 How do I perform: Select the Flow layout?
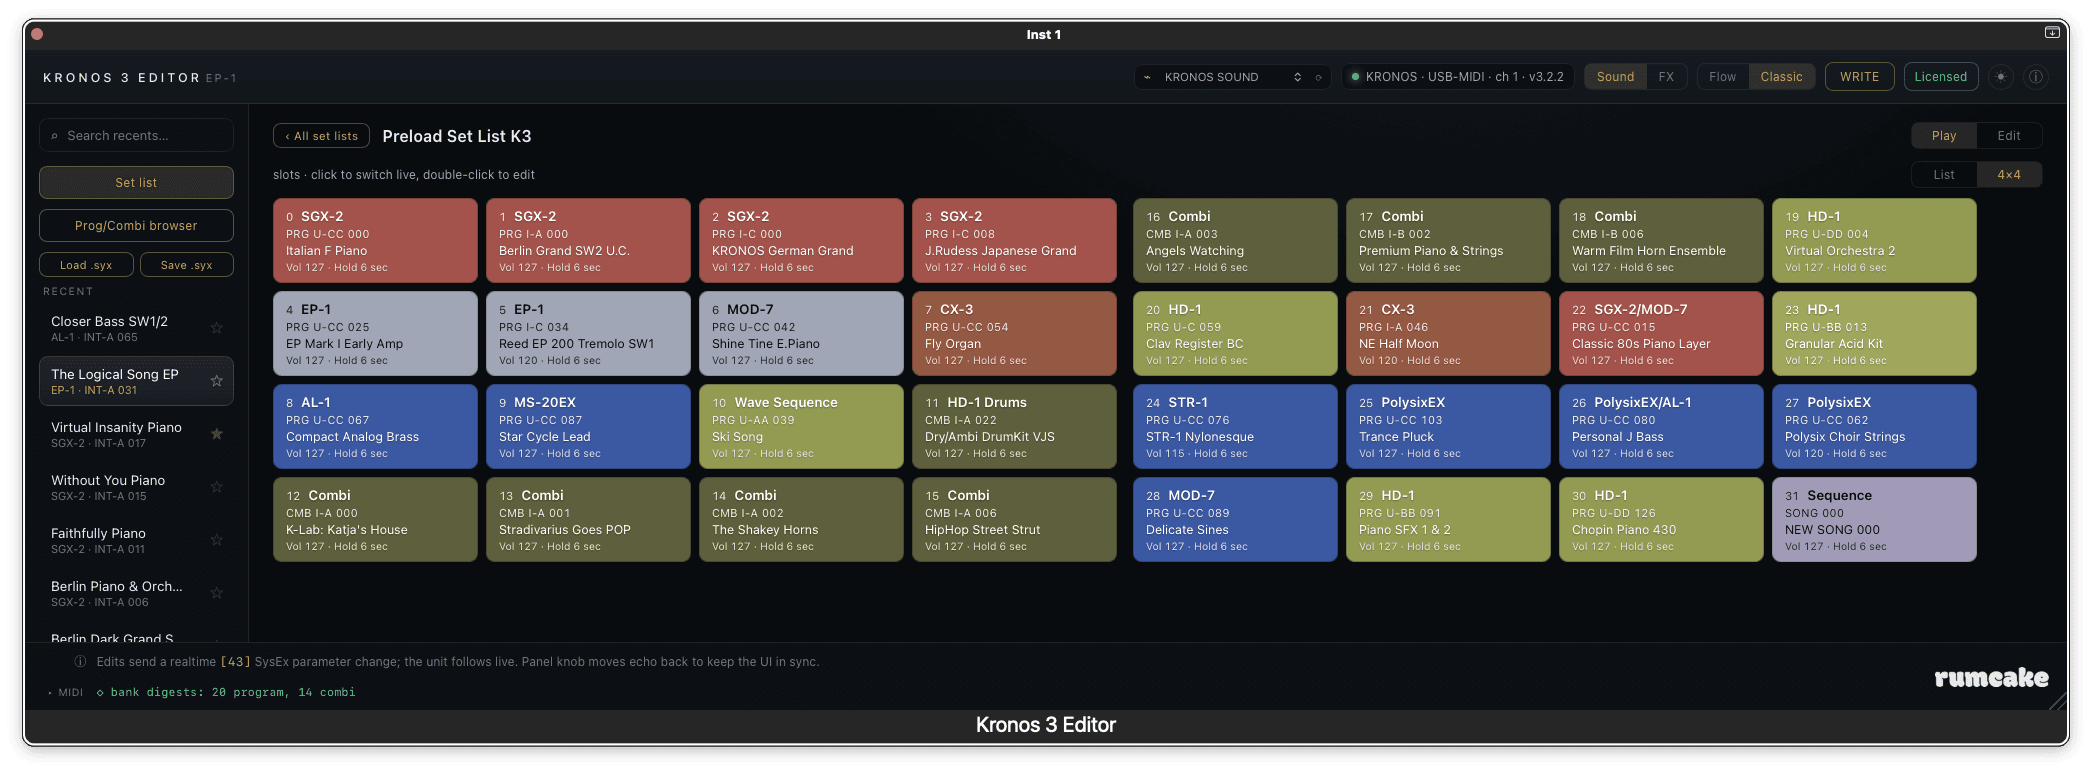point(1722,77)
